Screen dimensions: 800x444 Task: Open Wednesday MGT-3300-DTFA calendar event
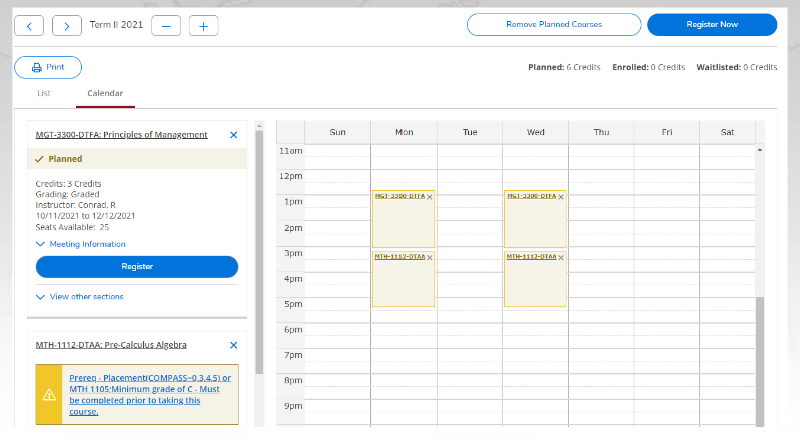point(532,196)
